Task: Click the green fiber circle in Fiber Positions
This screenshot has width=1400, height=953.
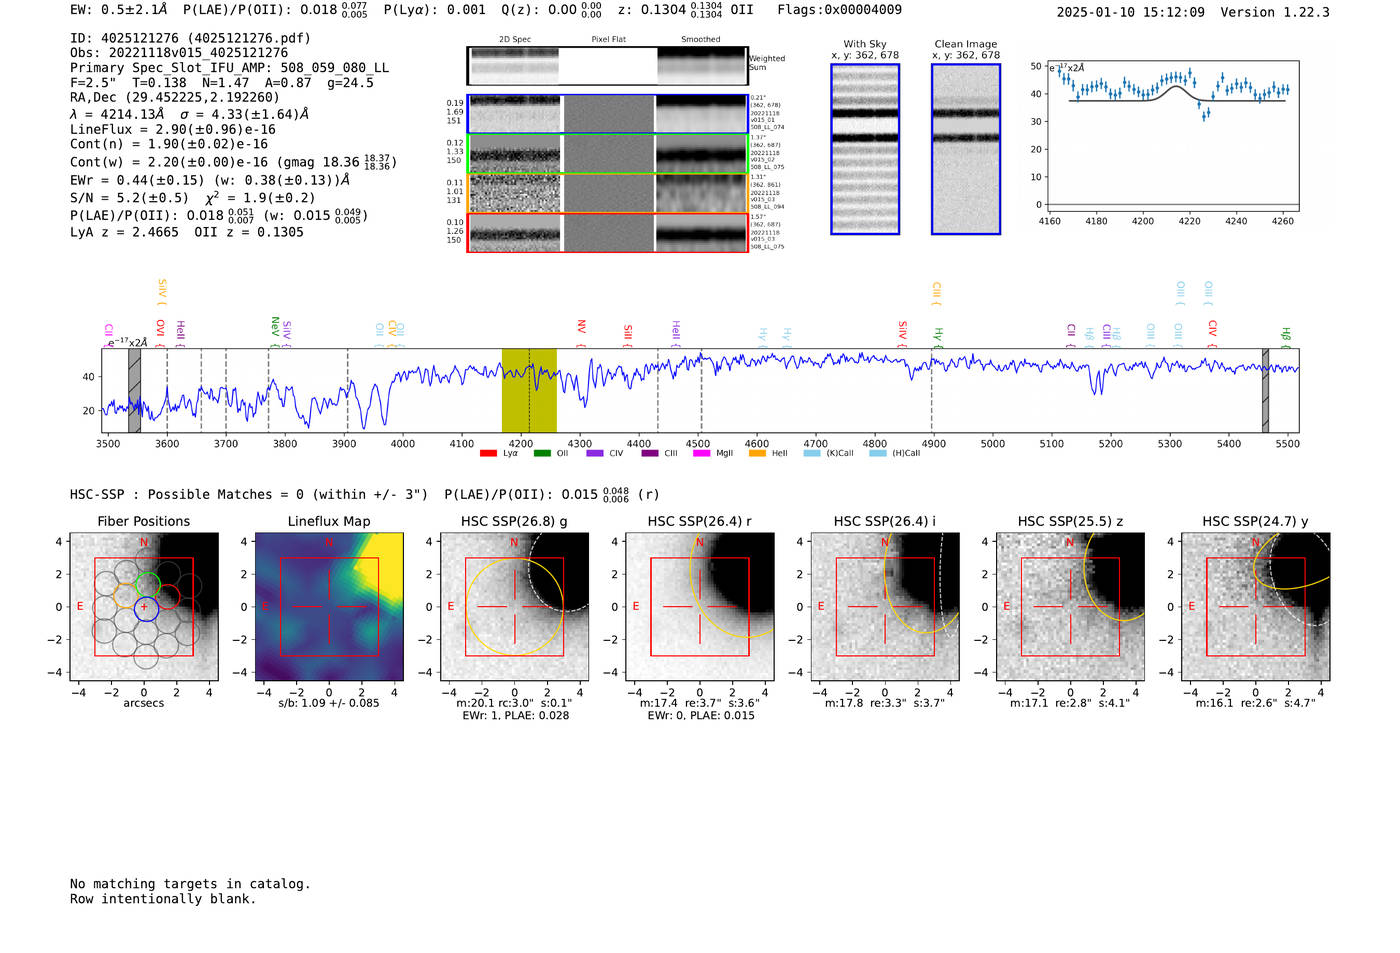Action: pos(147,583)
